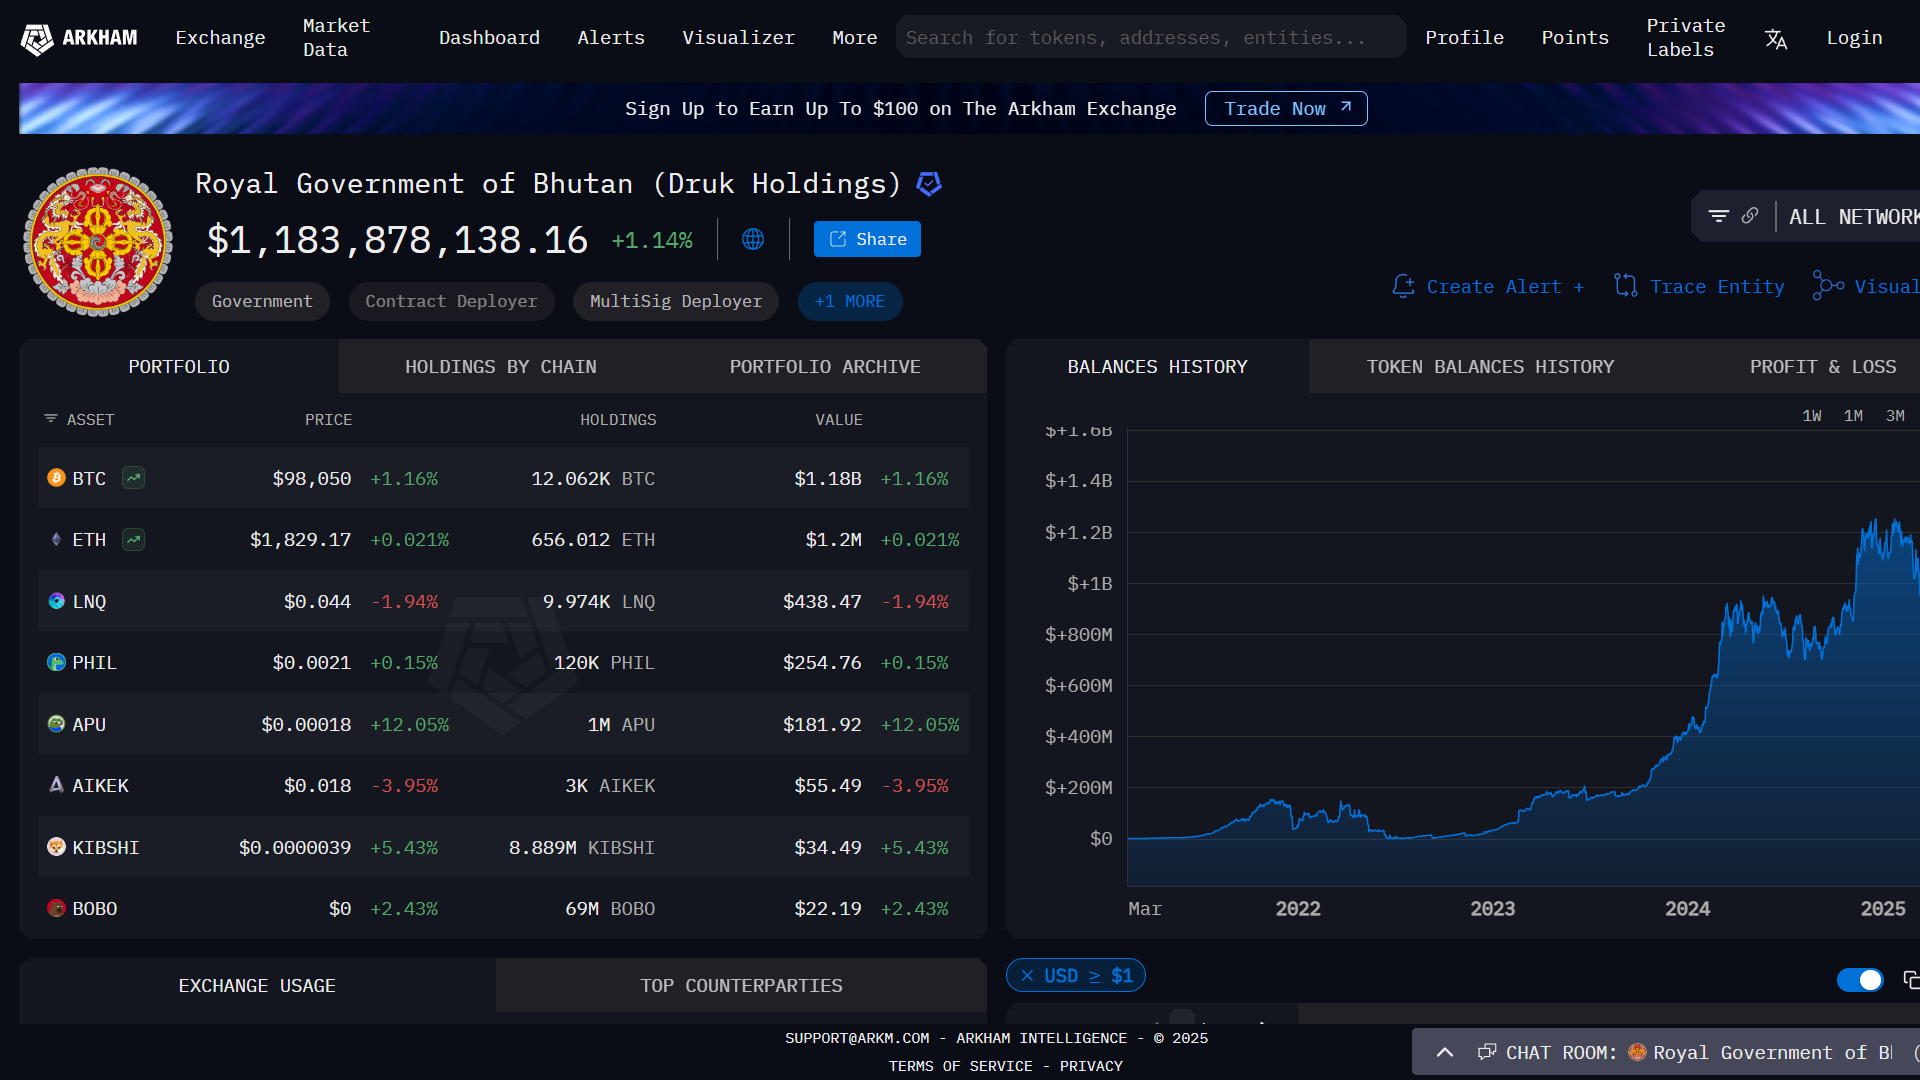Image resolution: width=1920 pixels, height=1080 pixels.
Task: Click the filter lines icon near All Networks
Action: 1719,216
